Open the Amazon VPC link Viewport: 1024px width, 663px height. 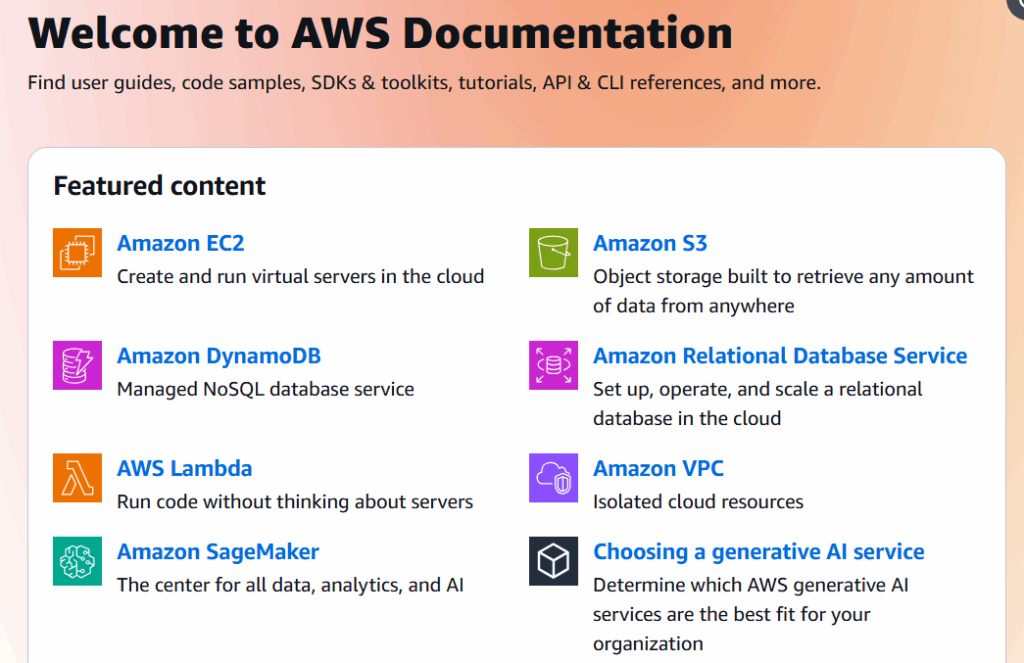coord(658,468)
